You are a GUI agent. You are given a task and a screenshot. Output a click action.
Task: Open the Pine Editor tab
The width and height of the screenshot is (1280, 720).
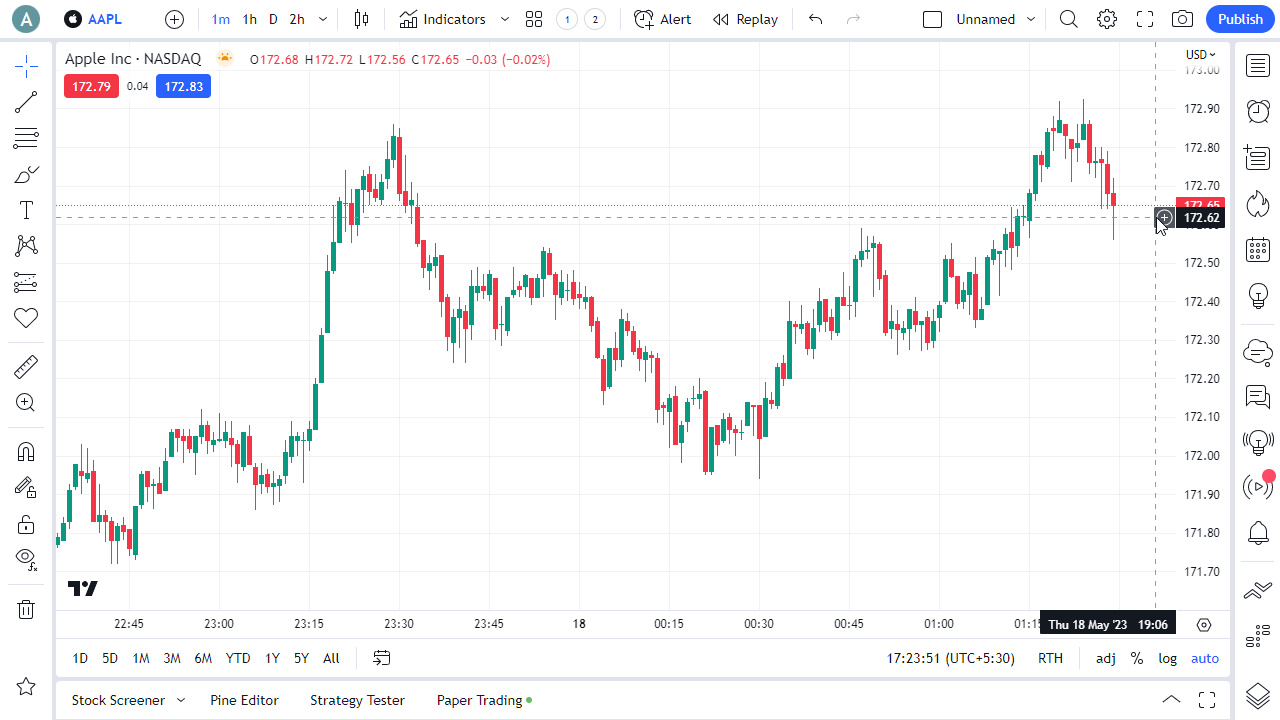click(x=244, y=700)
